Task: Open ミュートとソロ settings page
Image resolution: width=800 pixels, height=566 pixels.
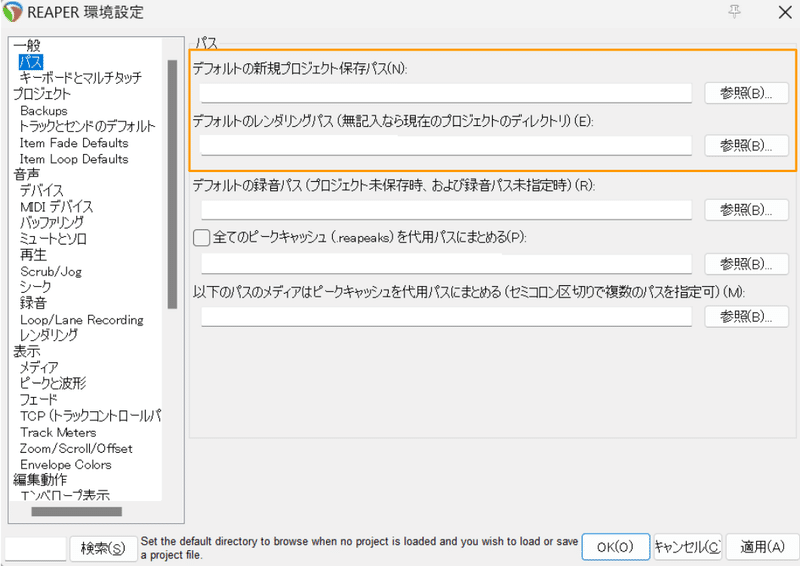Action: pyautogui.click(x=53, y=239)
